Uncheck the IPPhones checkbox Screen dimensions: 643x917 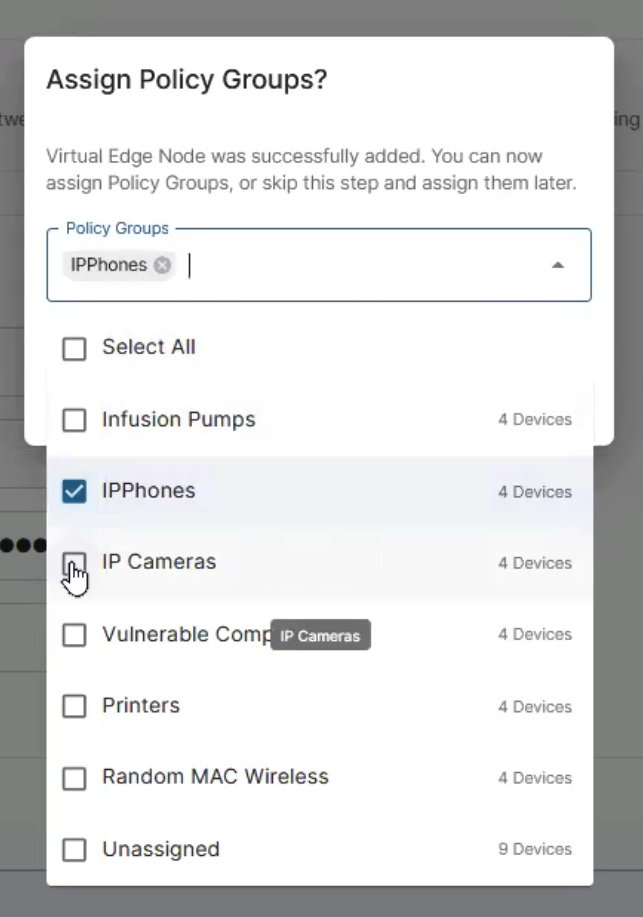[74, 491]
